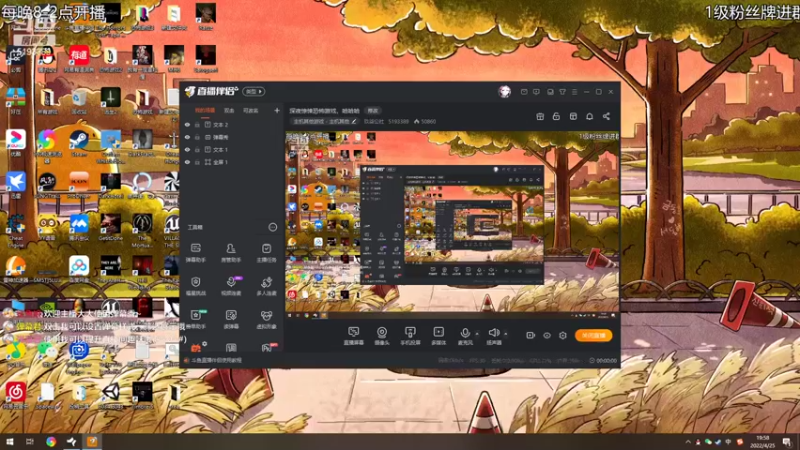Screen dimensions: 800x450
Task: Click the gift box icon in header
Action: (540, 116)
